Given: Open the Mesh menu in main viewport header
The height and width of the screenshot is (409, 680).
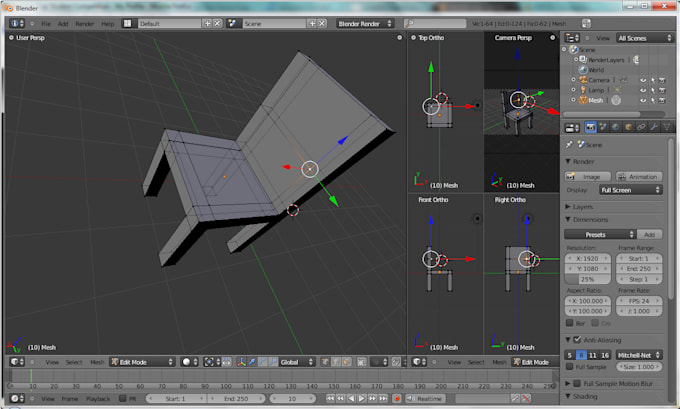Looking at the screenshot, I should pos(97,362).
